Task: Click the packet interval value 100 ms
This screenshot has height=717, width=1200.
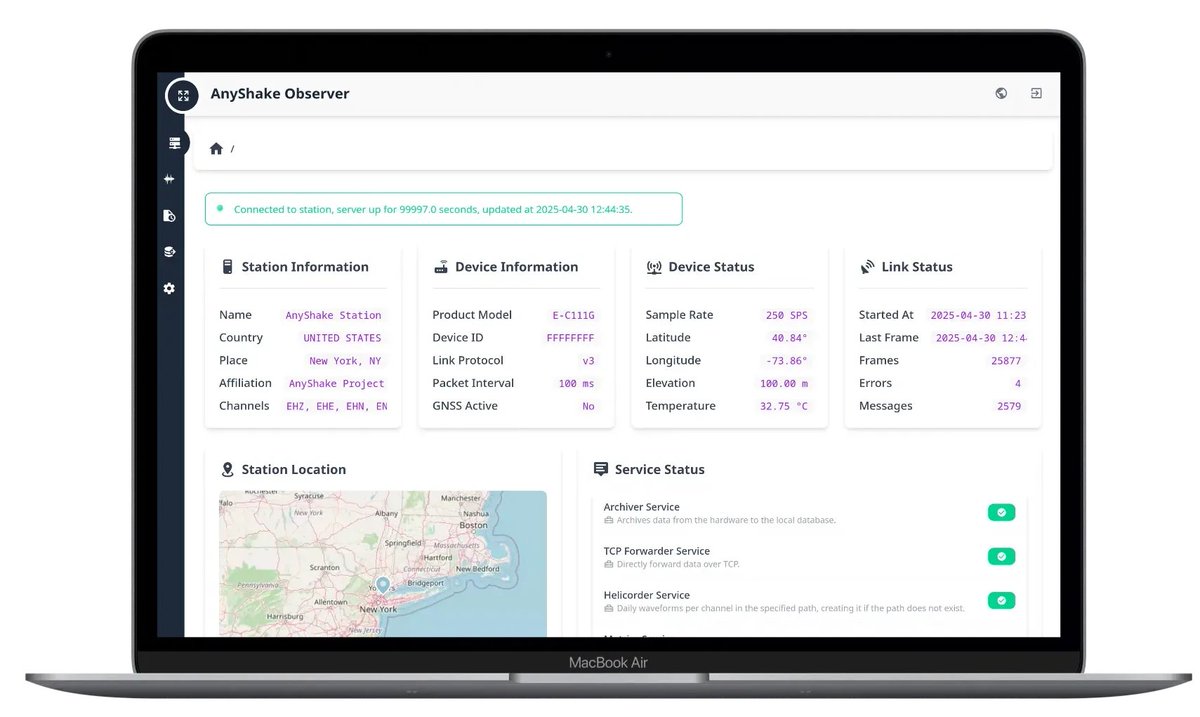Action: [575, 384]
